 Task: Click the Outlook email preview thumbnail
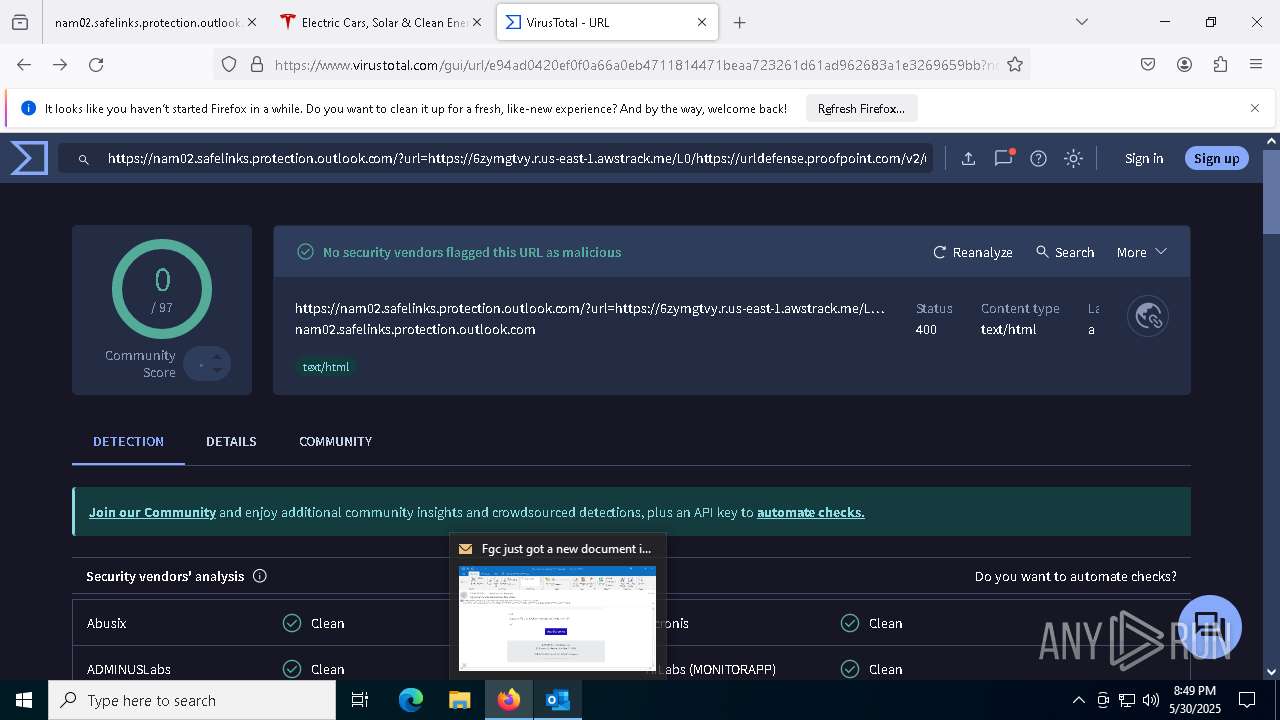click(557, 618)
